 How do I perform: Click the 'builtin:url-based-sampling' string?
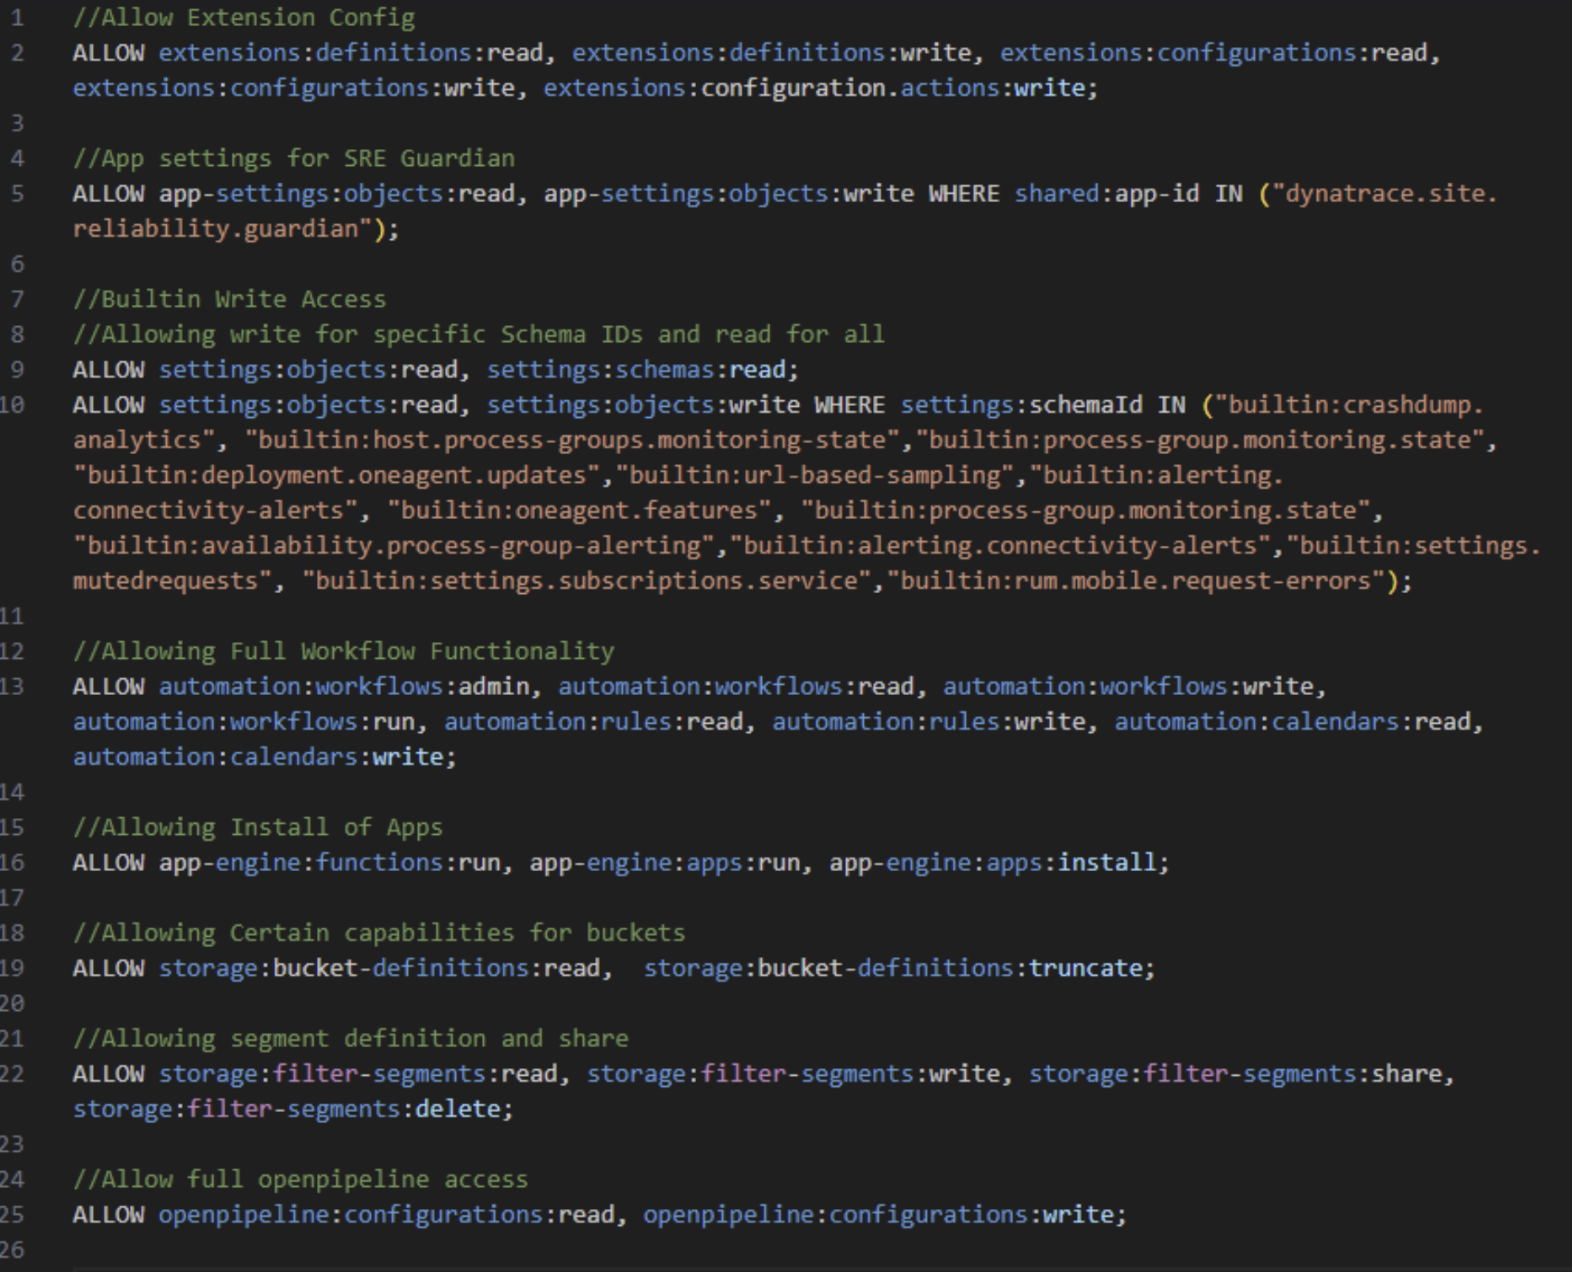point(821,475)
